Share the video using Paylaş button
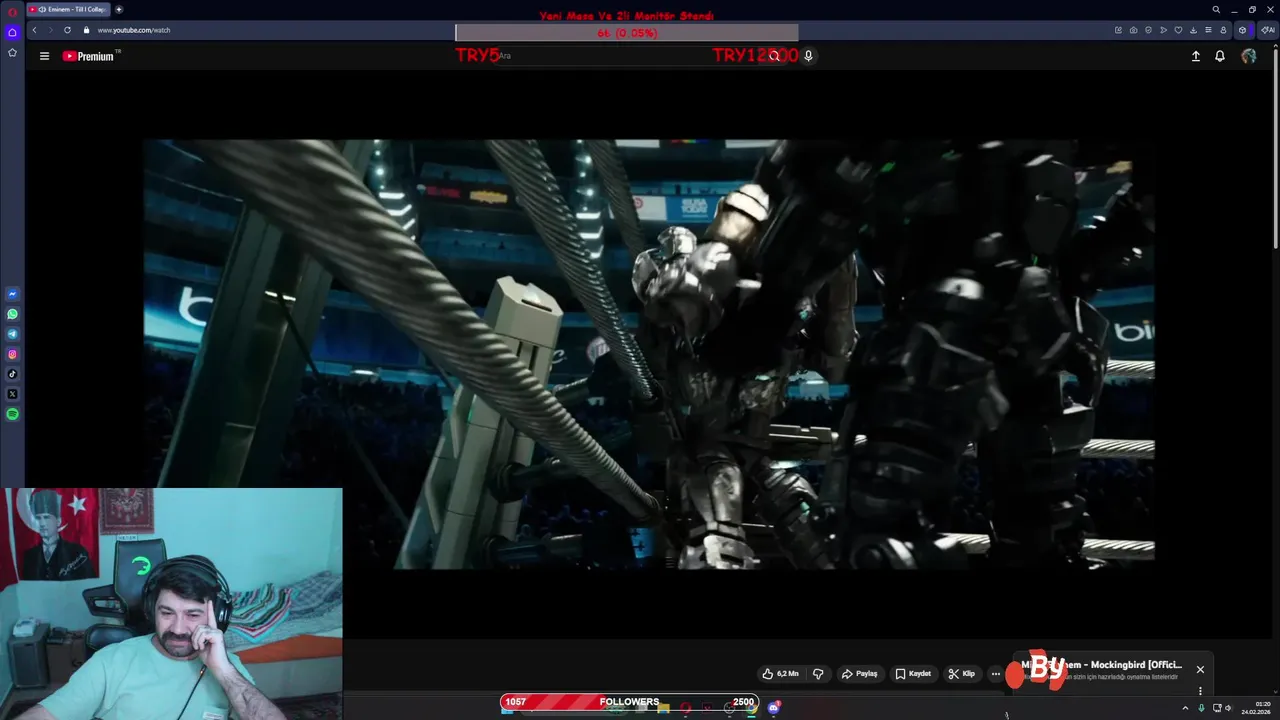The height and width of the screenshot is (720, 1280). [x=859, y=674]
